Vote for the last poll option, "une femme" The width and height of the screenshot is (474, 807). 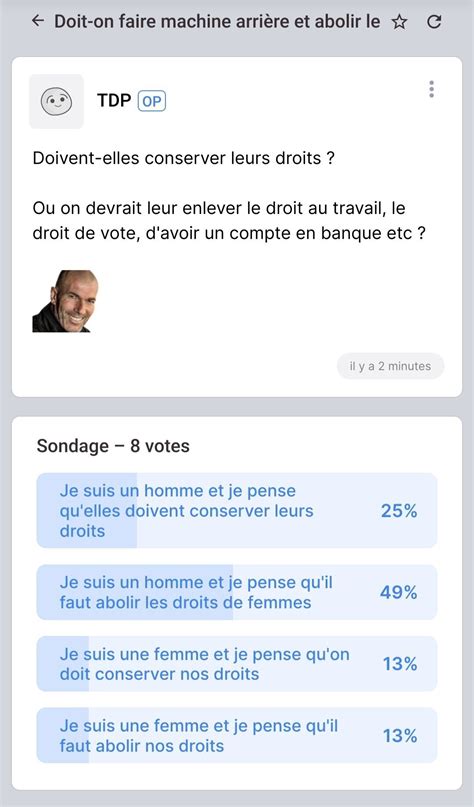[237, 735]
